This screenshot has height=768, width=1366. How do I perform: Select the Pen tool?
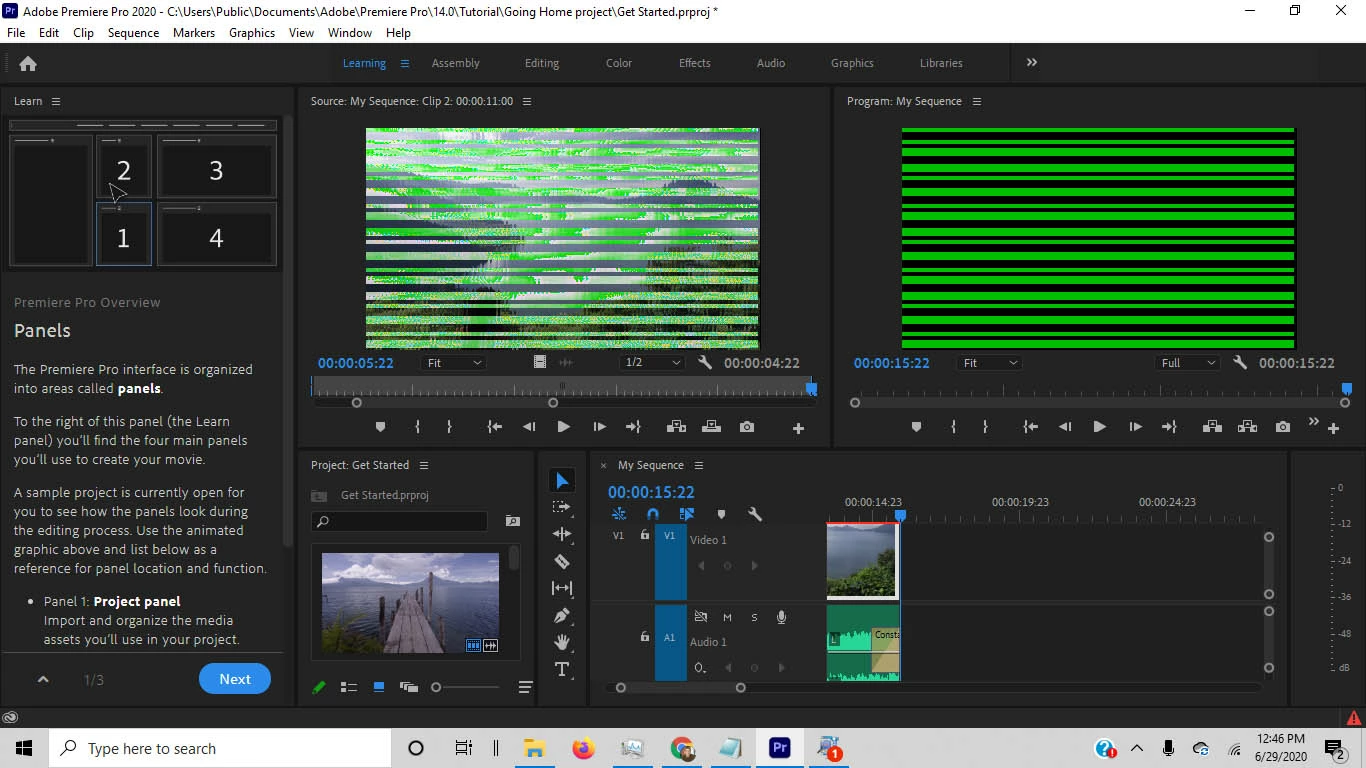[562, 615]
